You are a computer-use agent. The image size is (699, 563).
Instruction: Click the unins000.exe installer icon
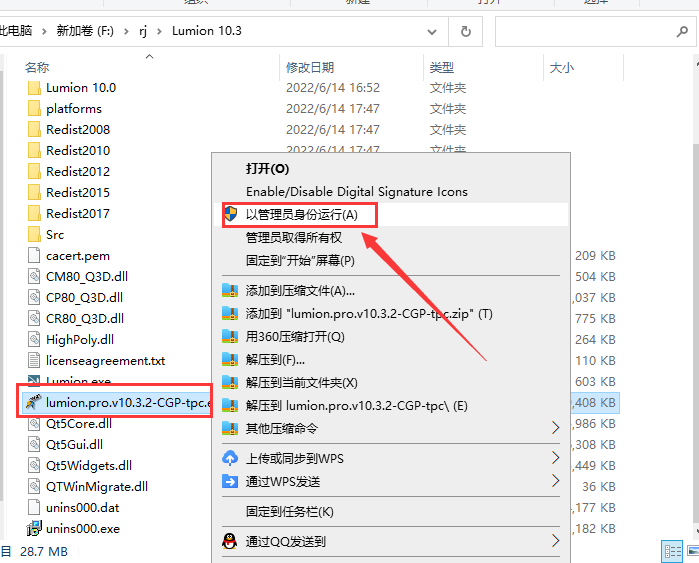point(33,528)
